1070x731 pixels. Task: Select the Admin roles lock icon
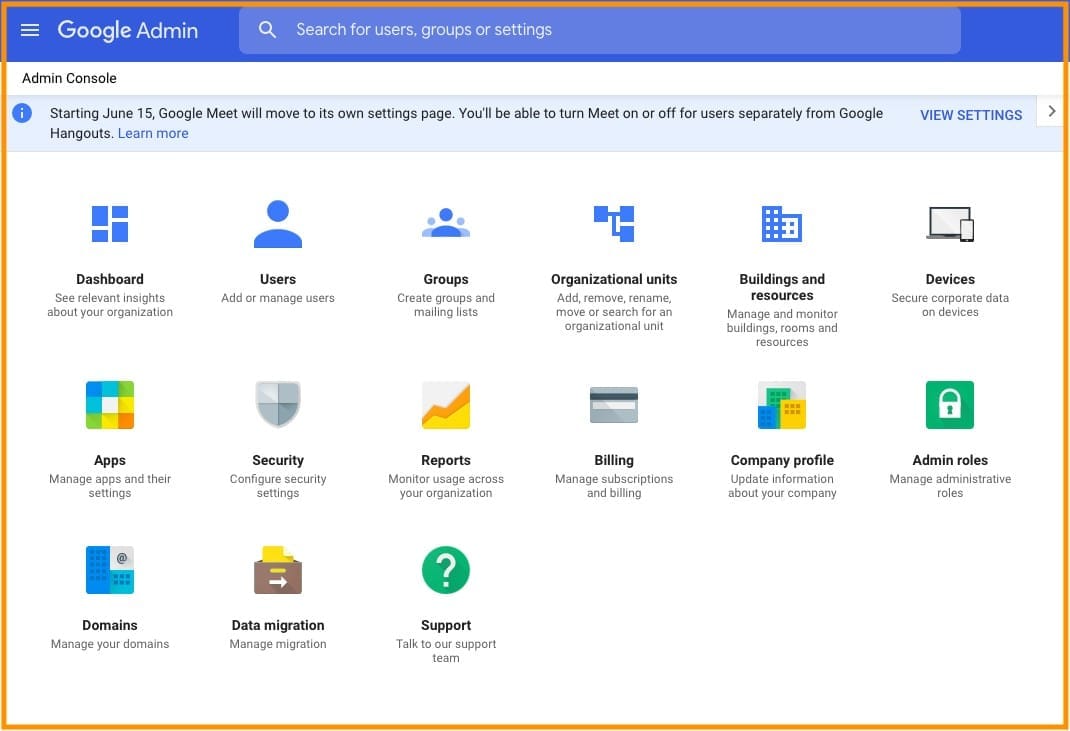click(x=950, y=405)
